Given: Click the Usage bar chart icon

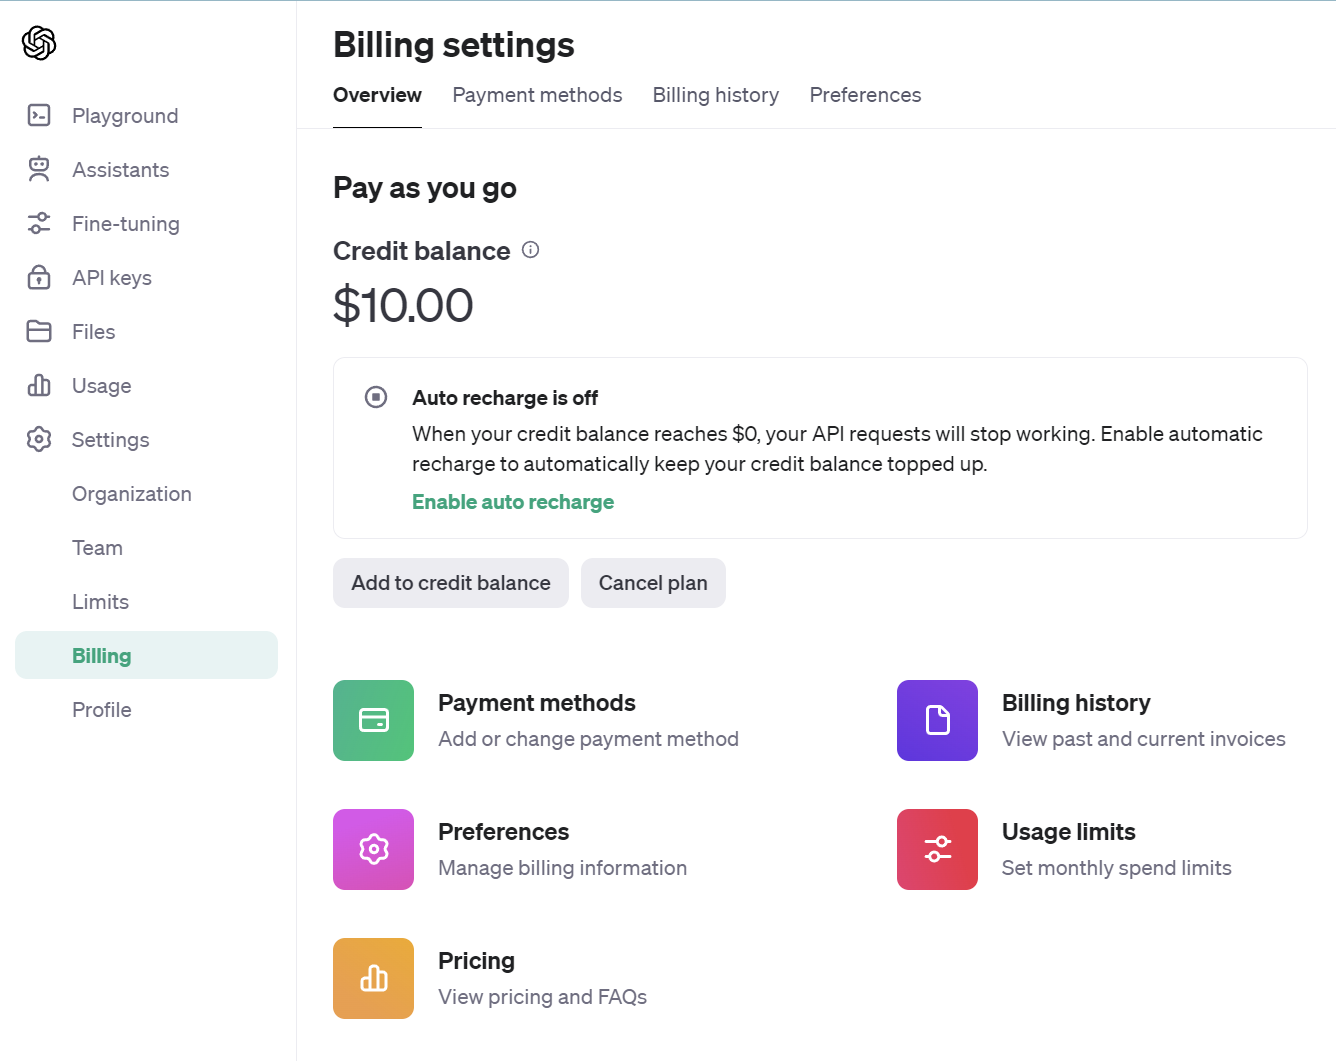Looking at the screenshot, I should (x=39, y=386).
